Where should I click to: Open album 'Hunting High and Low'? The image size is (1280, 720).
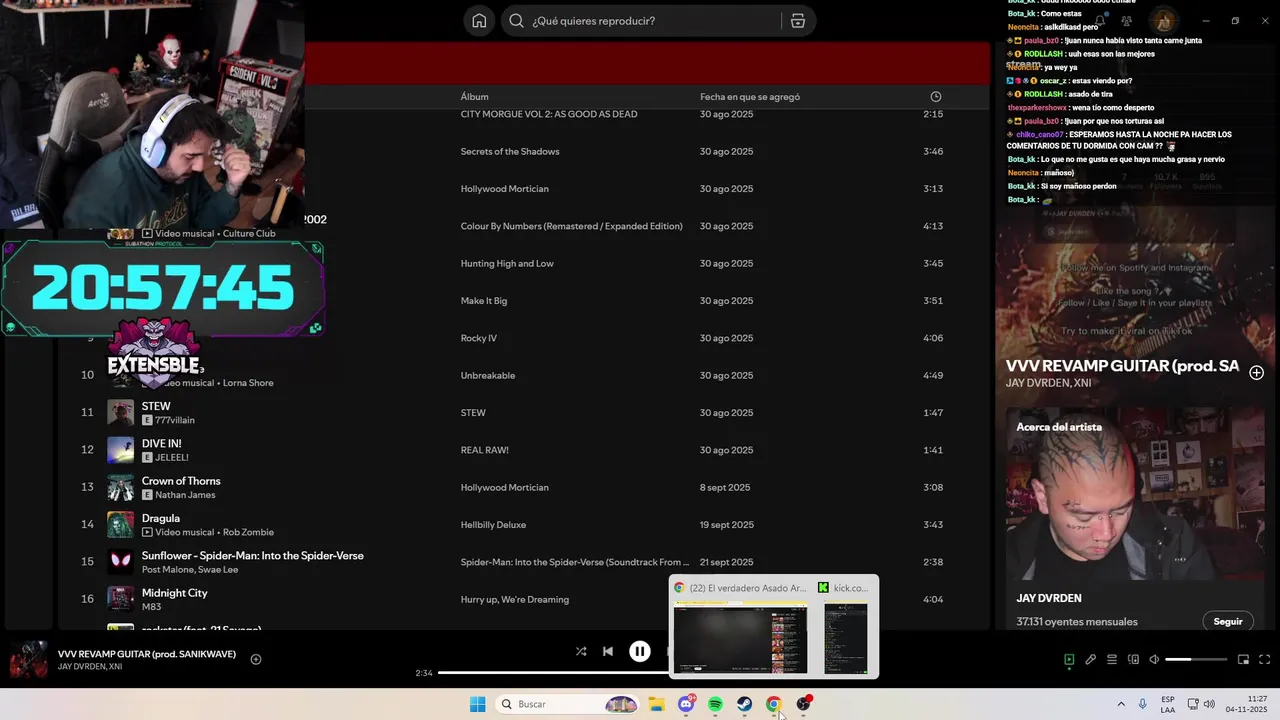507,264
